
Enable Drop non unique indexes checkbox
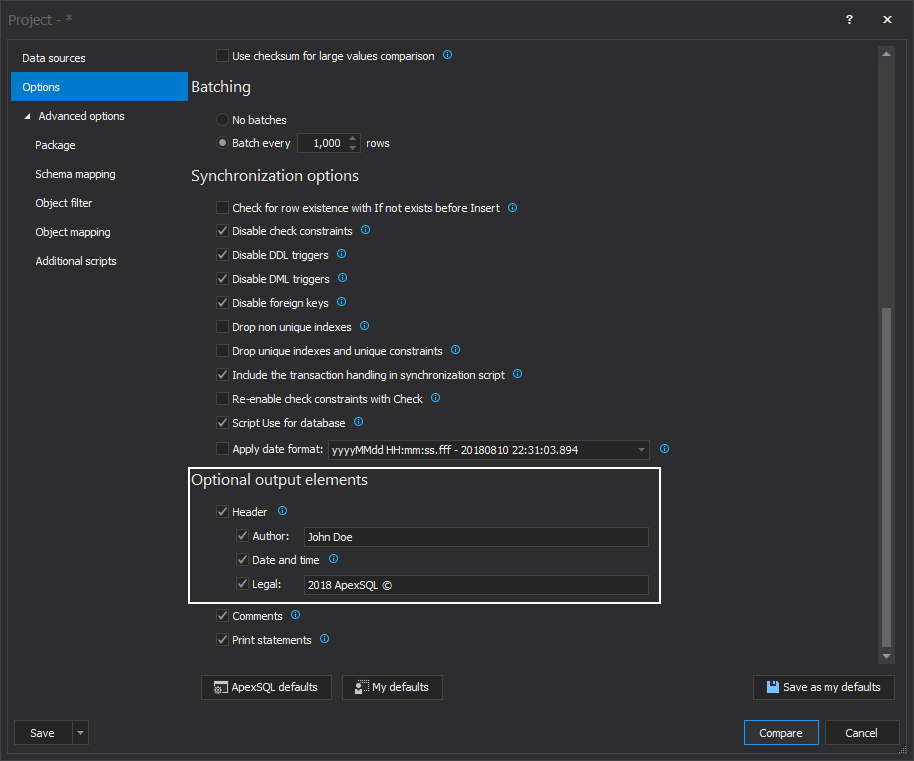(x=223, y=327)
